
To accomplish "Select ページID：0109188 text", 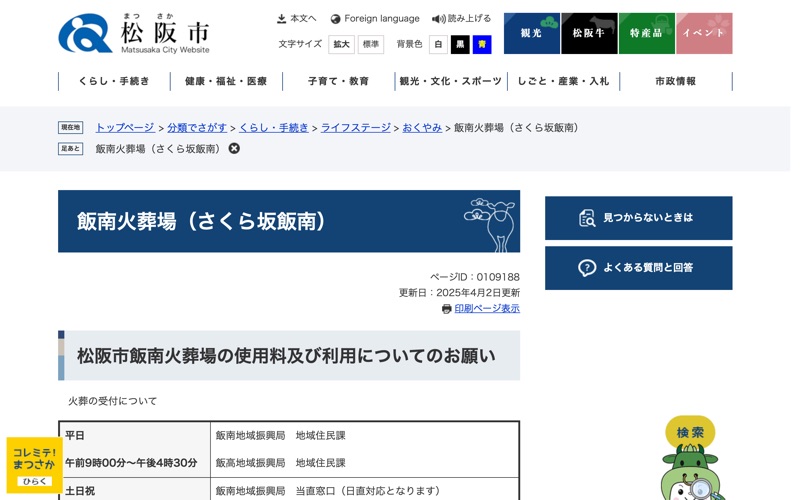I will pyautogui.click(x=474, y=277).
